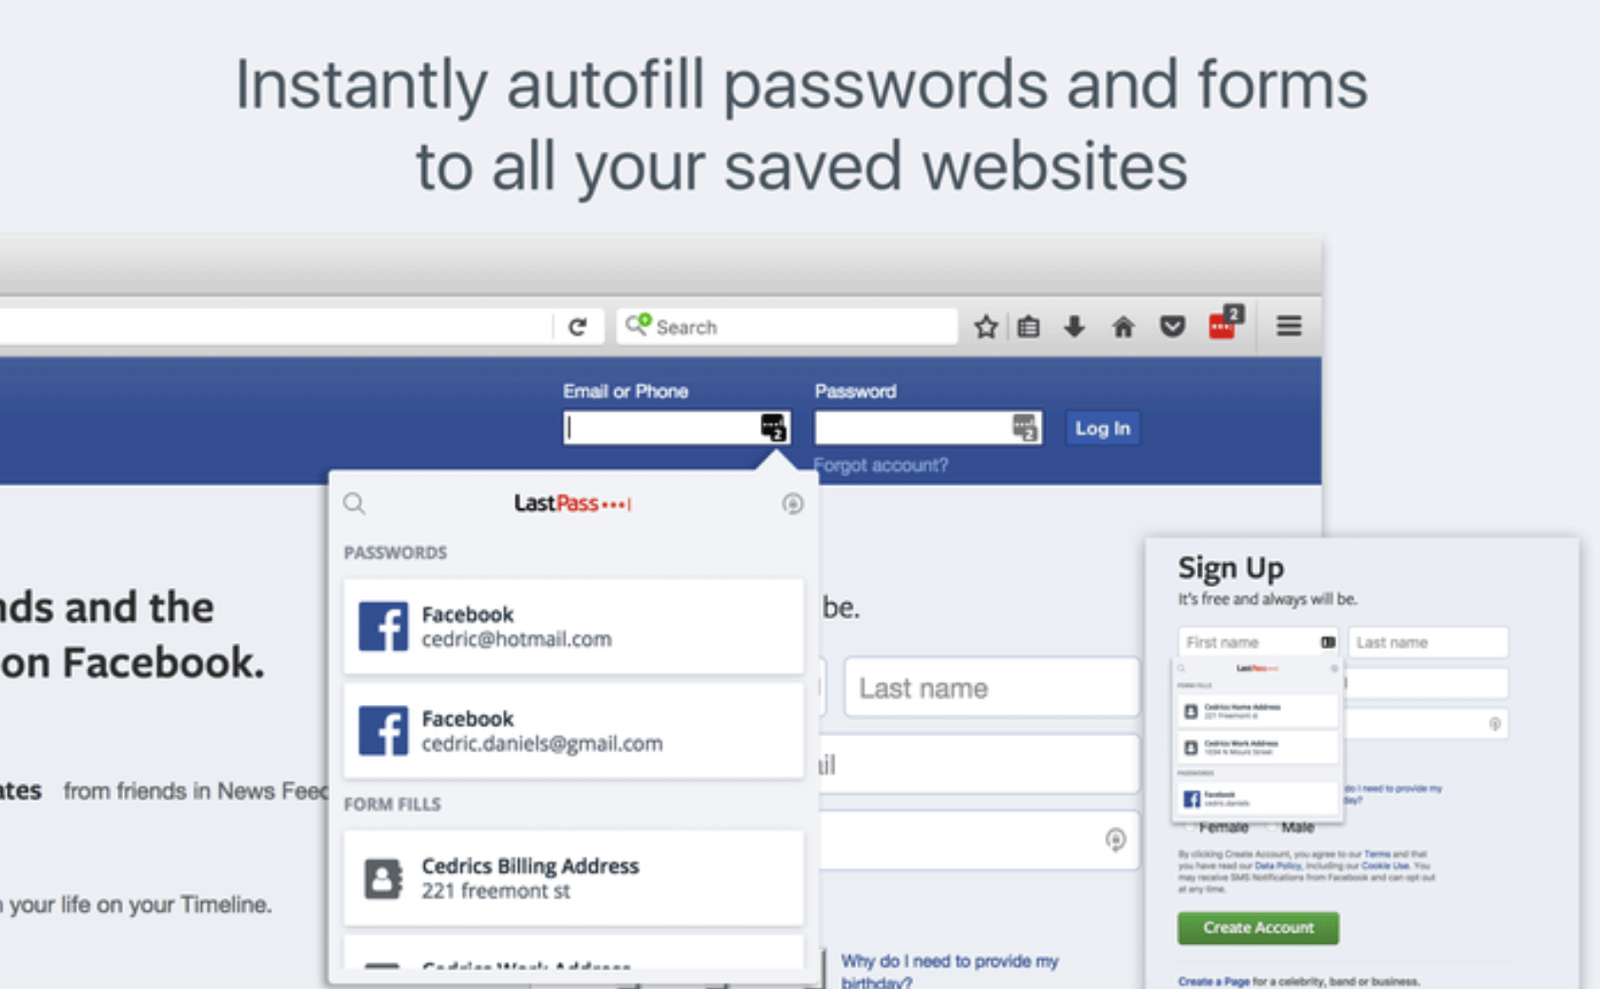The image size is (1600, 989).
Task: Search the LastPass popup vault
Action: point(354,503)
